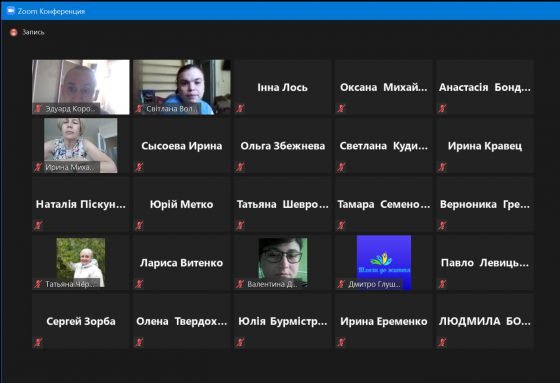Click muted mic icon on Юлія Бурмістр tile
The image size is (560, 383).
(240, 342)
